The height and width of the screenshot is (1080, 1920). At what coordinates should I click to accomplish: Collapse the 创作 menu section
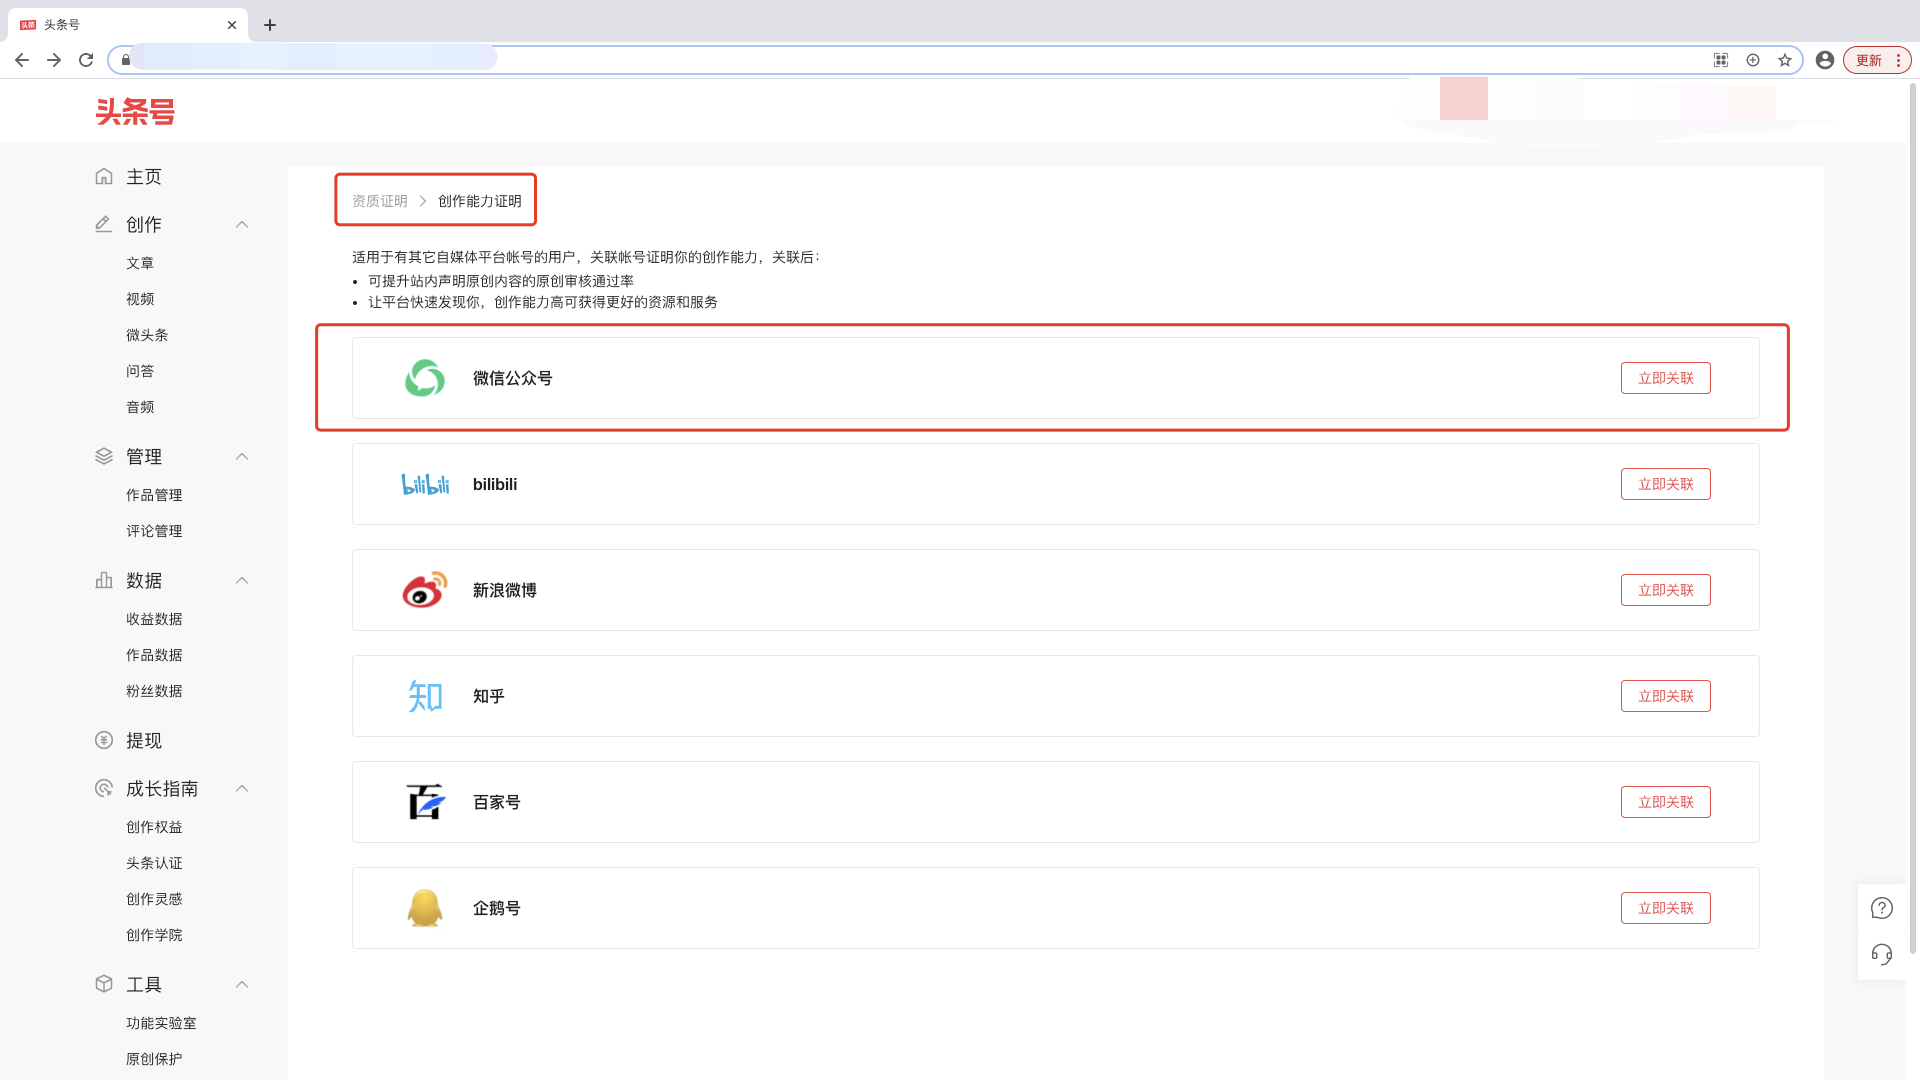(242, 224)
